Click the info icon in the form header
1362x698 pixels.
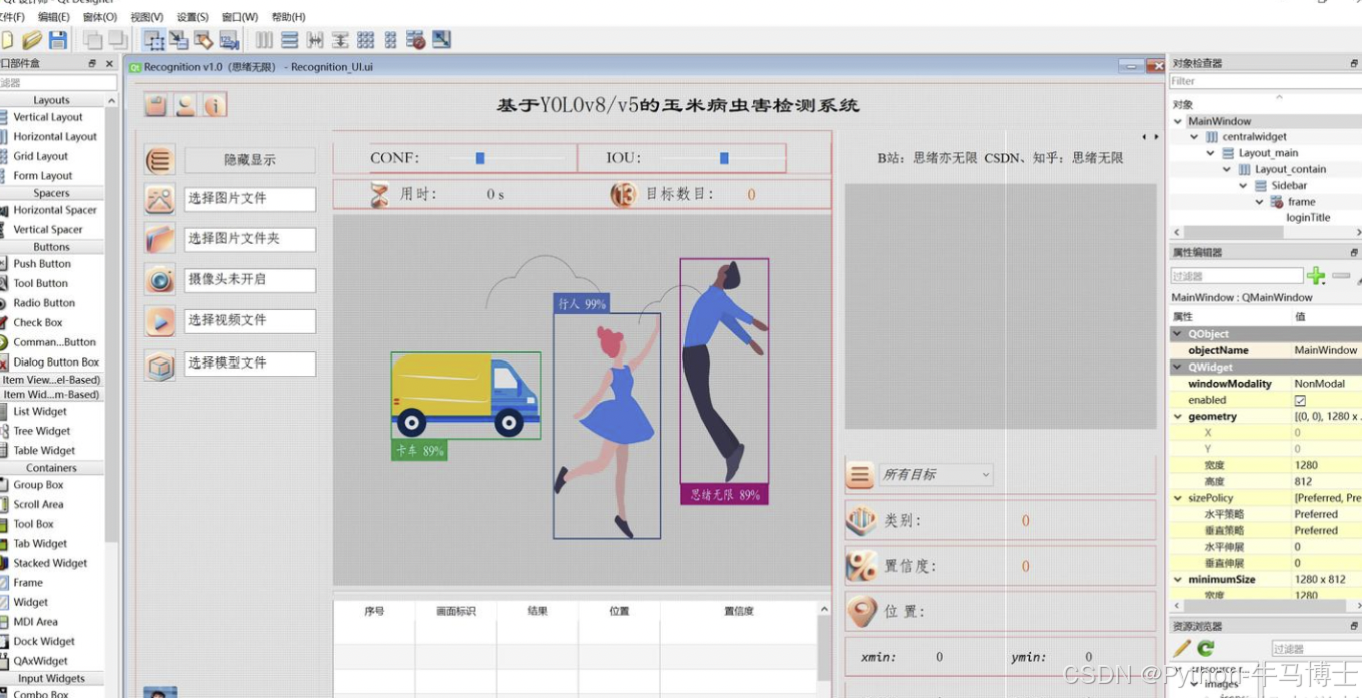tap(214, 105)
